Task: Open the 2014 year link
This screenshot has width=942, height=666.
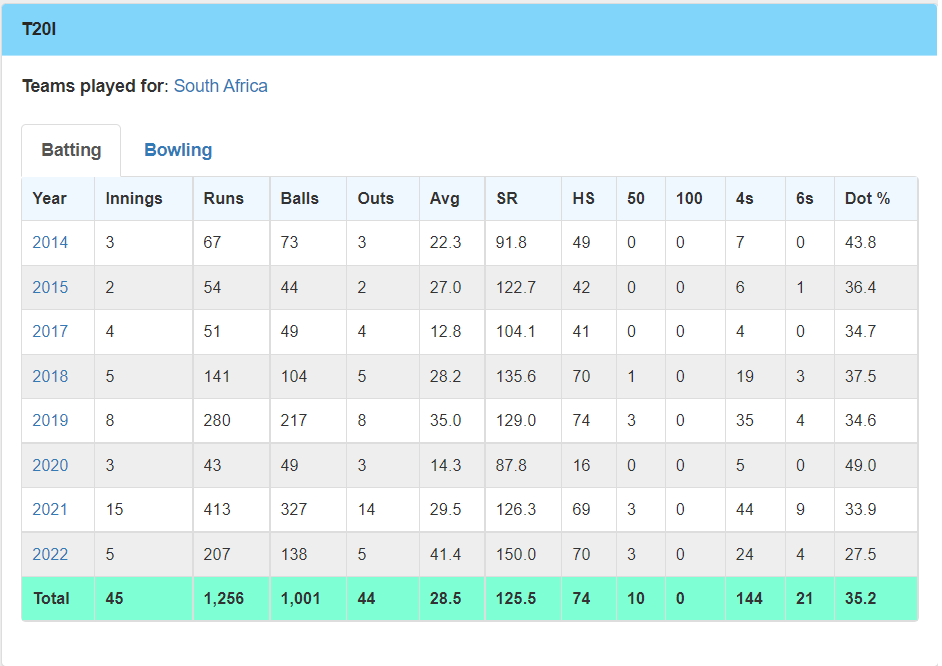Action: (50, 243)
